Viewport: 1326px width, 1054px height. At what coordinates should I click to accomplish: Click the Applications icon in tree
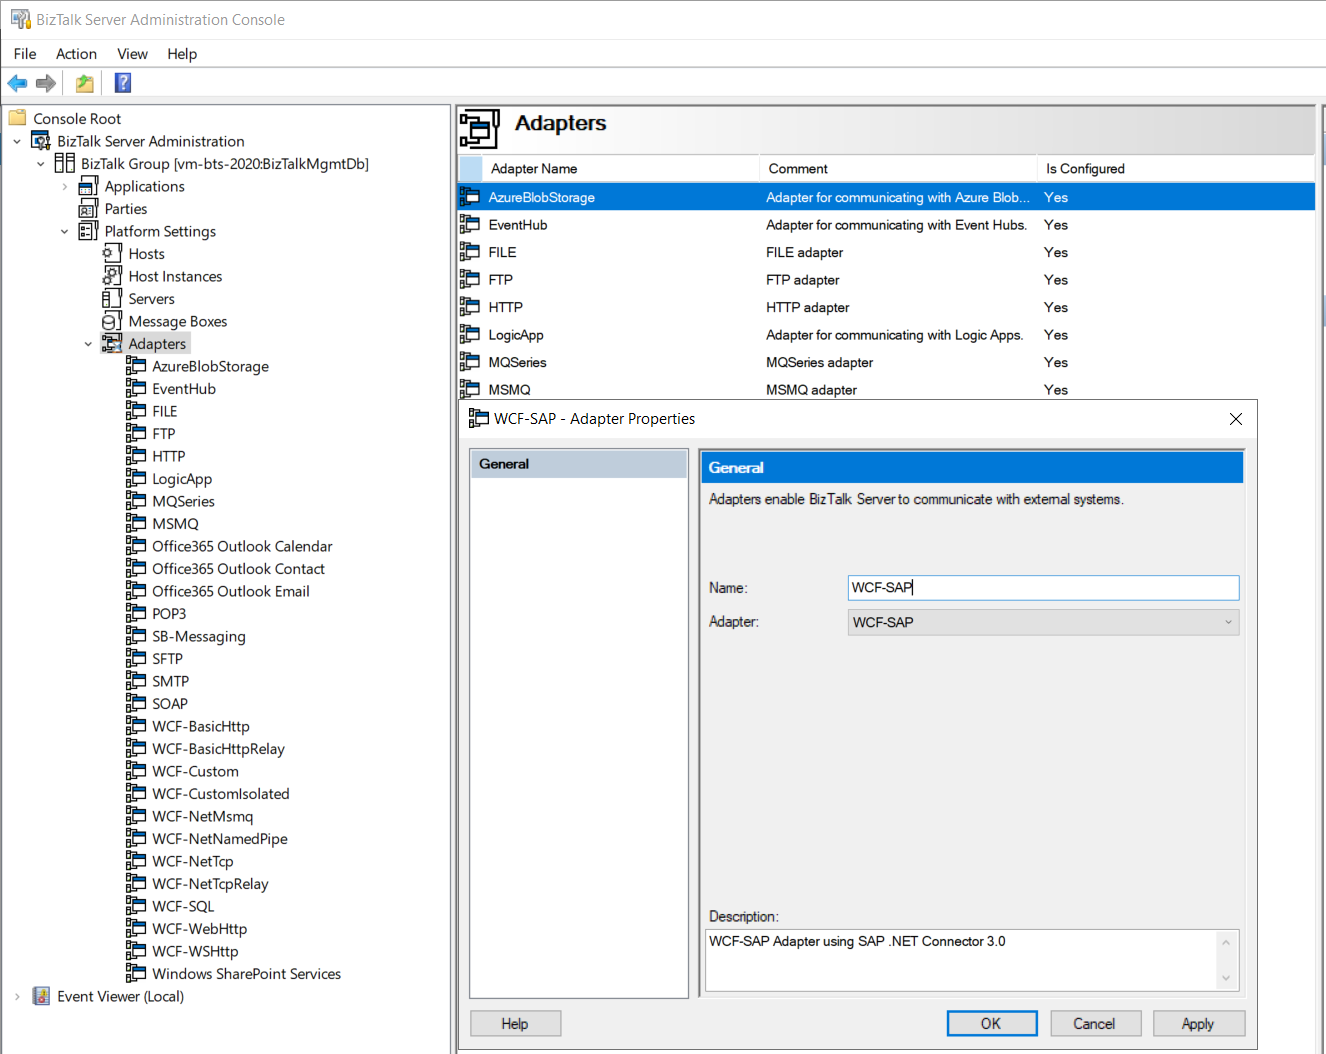click(88, 186)
